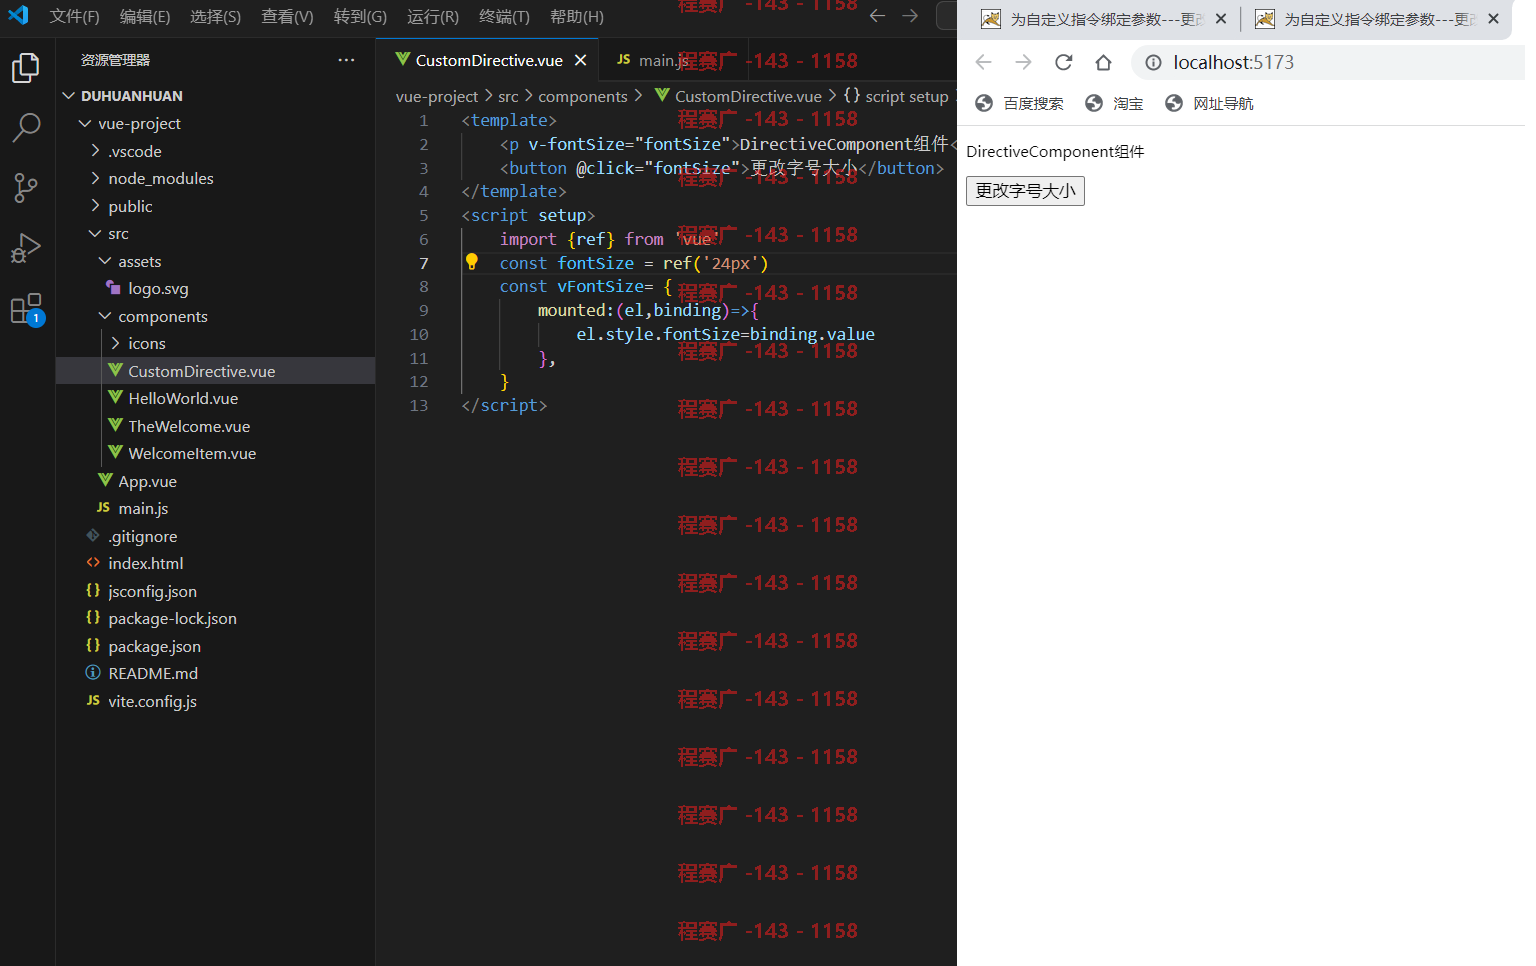Open the Extensions view with badge
The height and width of the screenshot is (966, 1536).
(26, 309)
